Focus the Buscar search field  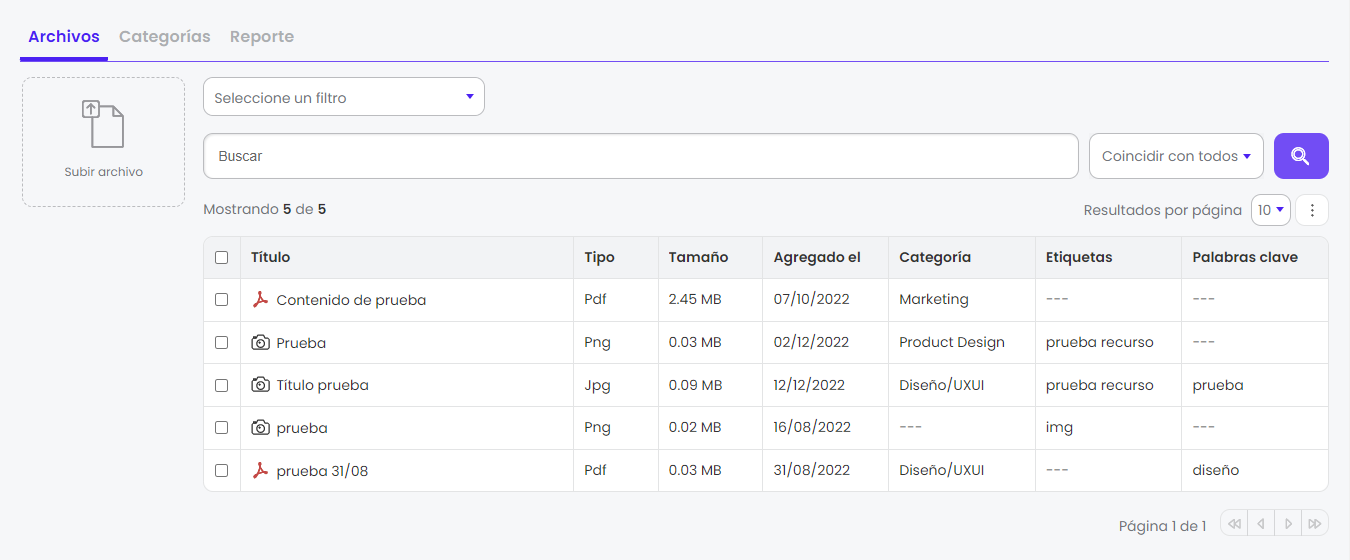(640, 156)
